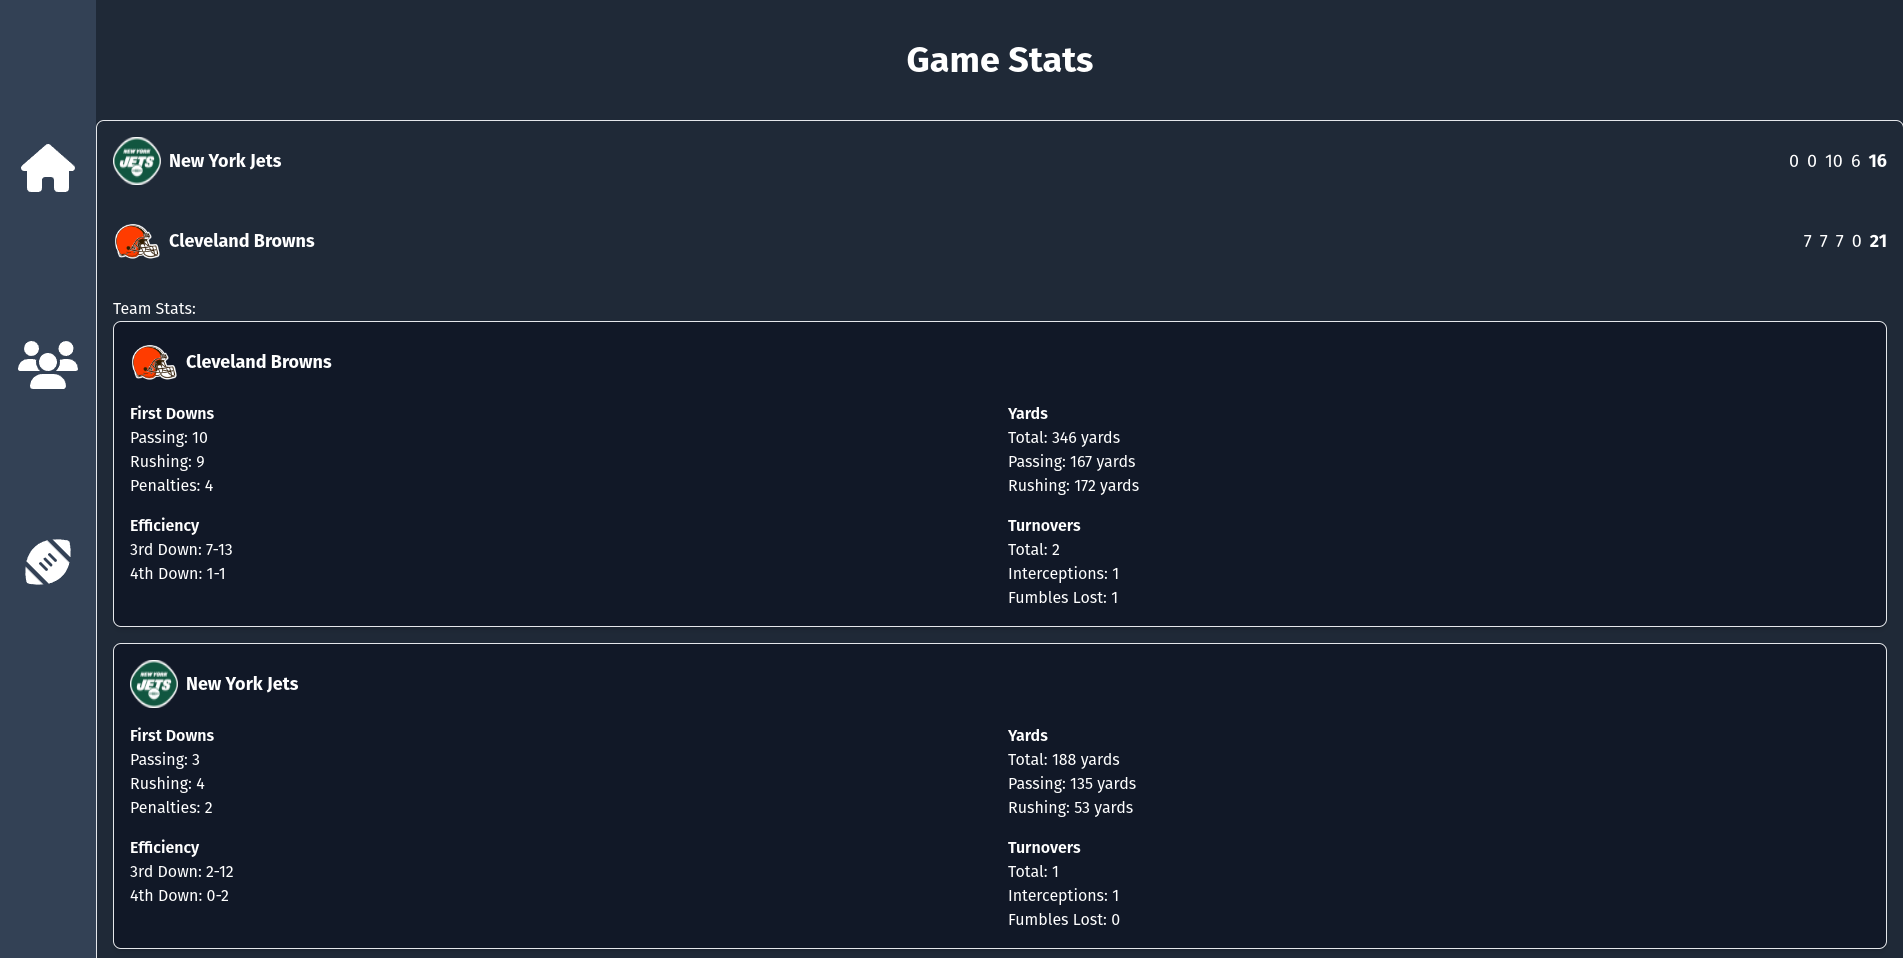The width and height of the screenshot is (1903, 958).
Task: Click the Efficiency heading in the Browns card
Action: click(164, 525)
